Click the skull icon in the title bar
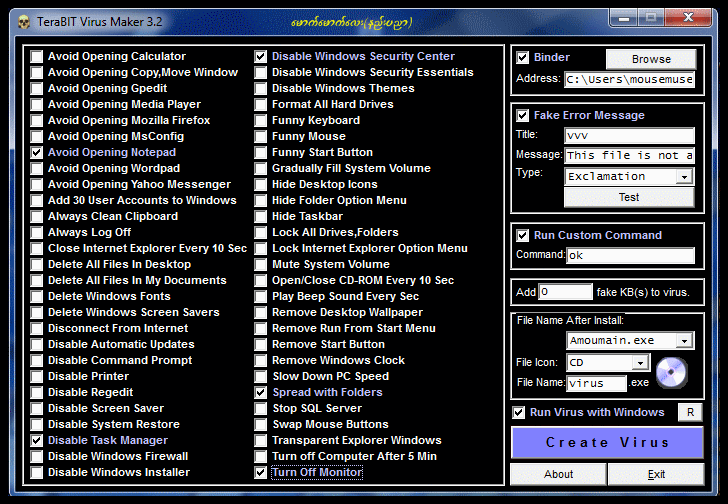 pos(24,22)
